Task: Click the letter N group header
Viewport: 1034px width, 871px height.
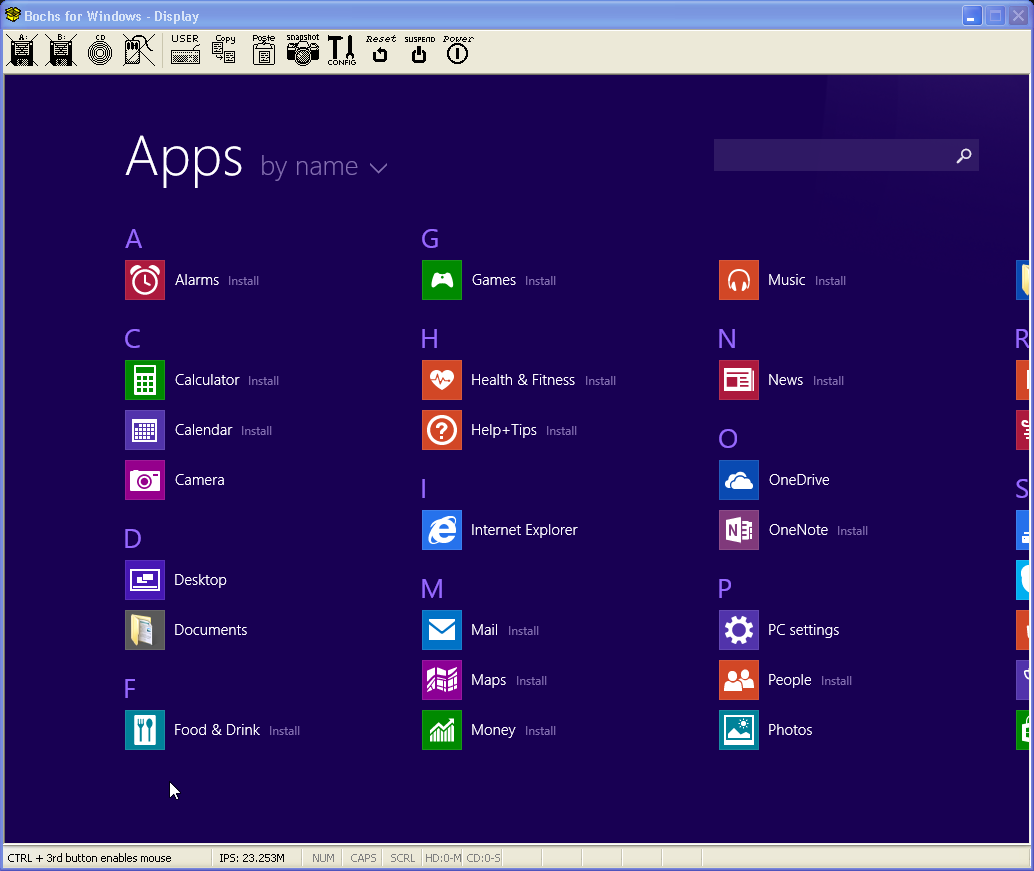Action: coord(727,339)
